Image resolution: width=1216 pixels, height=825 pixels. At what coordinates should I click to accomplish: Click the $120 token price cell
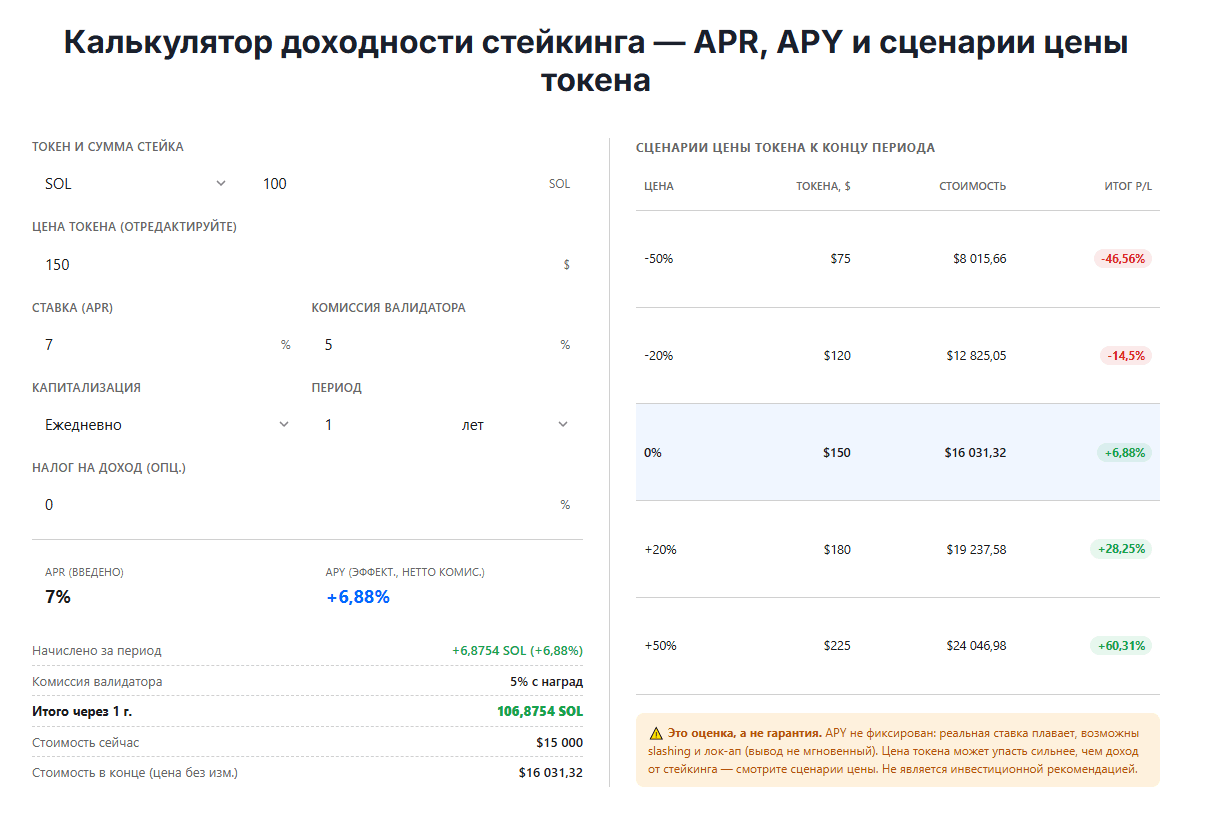[x=837, y=356]
